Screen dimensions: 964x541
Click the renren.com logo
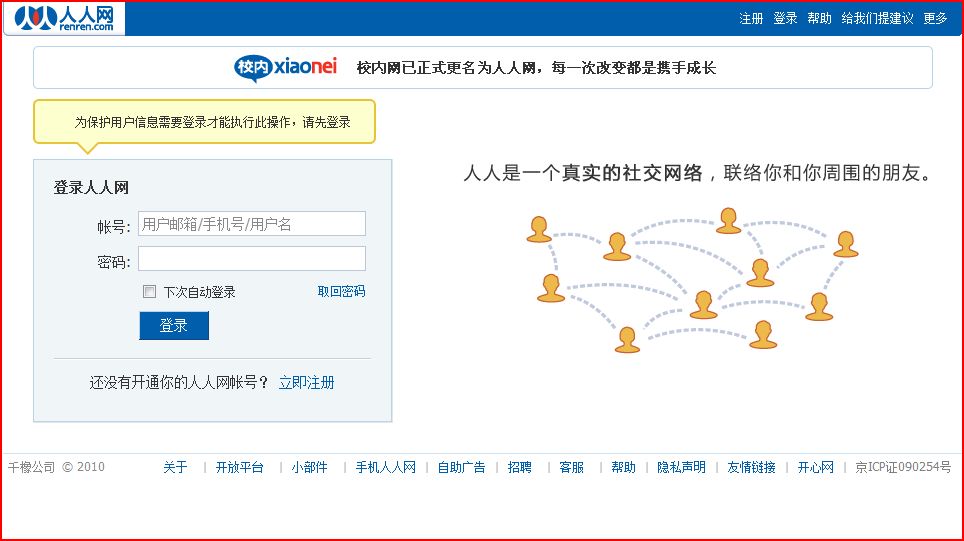coord(64,18)
